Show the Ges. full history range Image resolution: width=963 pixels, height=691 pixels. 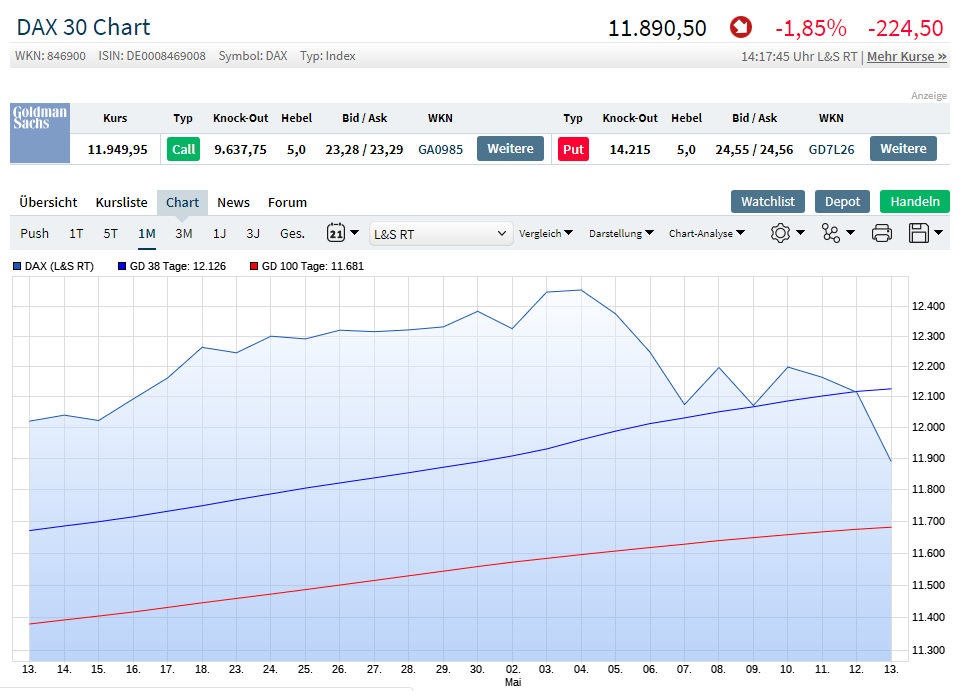pyautogui.click(x=292, y=233)
